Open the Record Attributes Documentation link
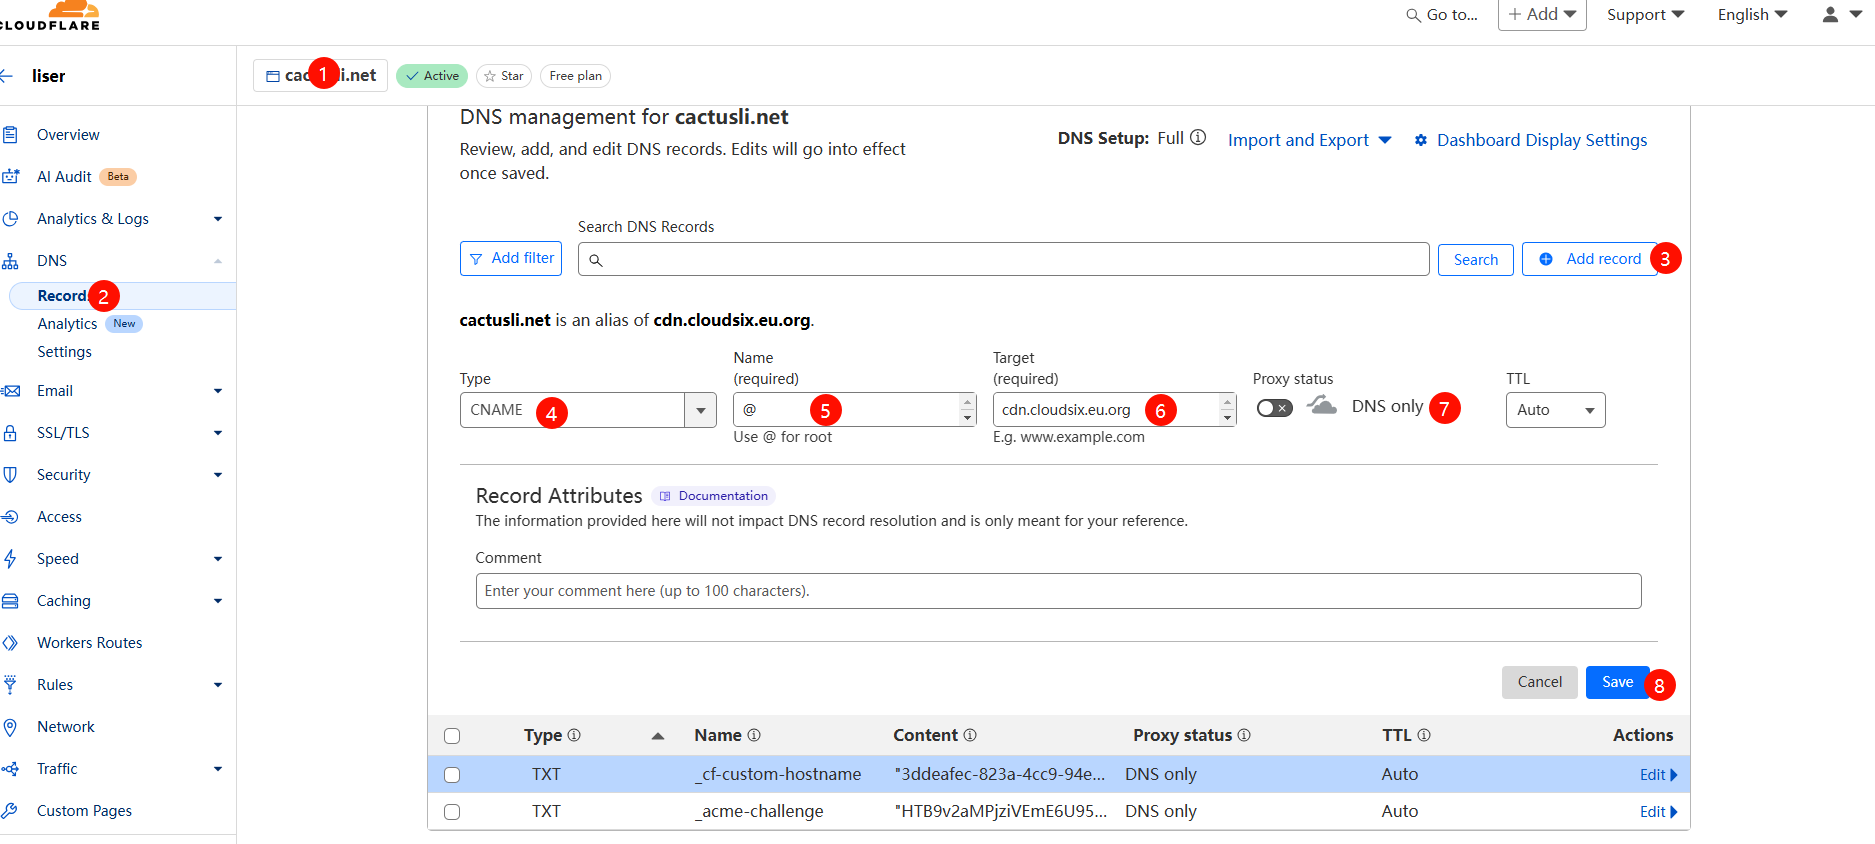 (714, 496)
